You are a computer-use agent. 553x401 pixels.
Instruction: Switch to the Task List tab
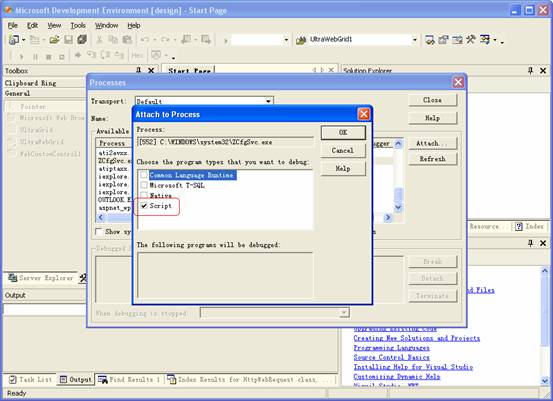click(x=30, y=379)
